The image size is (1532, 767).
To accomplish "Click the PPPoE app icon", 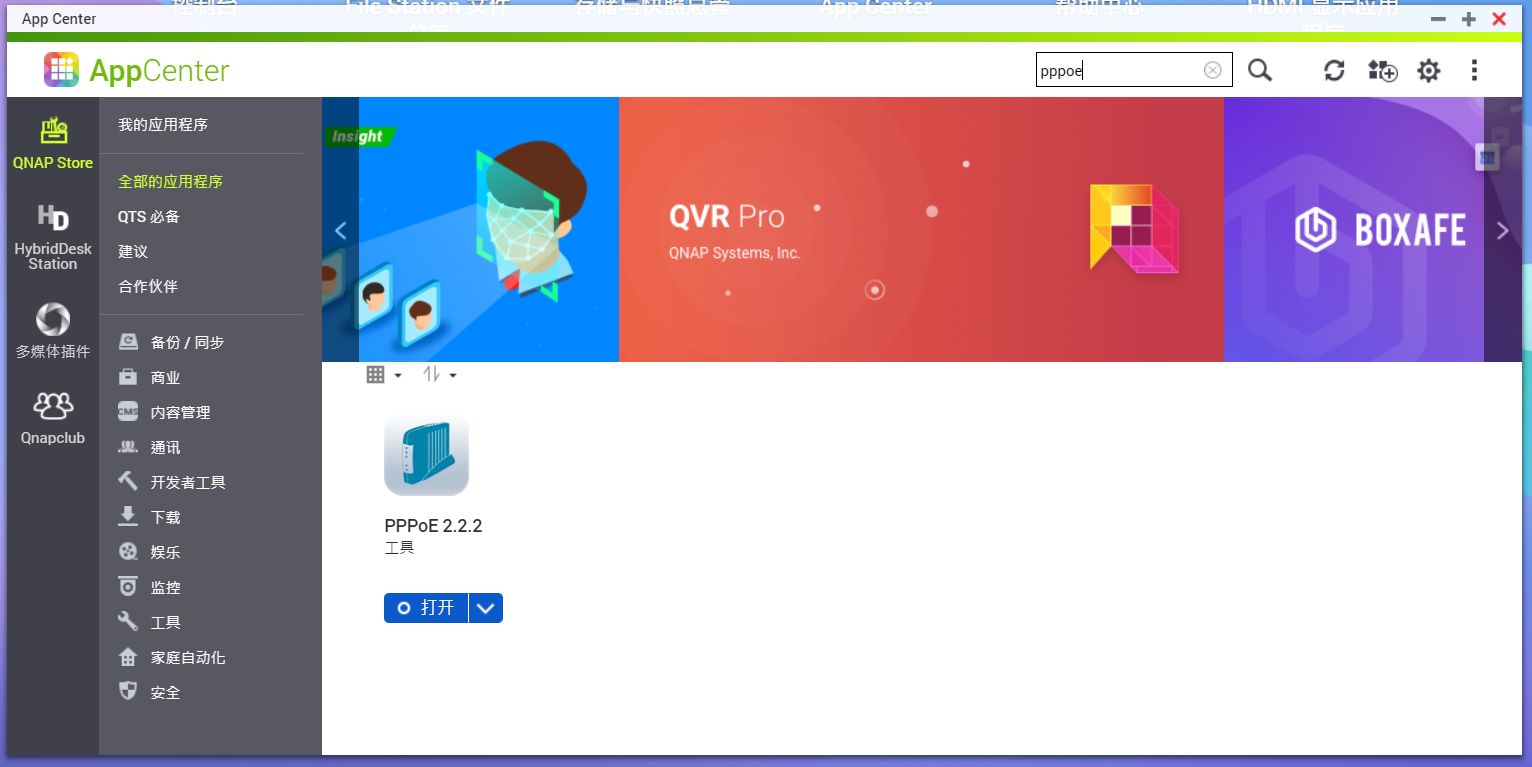I will point(426,455).
